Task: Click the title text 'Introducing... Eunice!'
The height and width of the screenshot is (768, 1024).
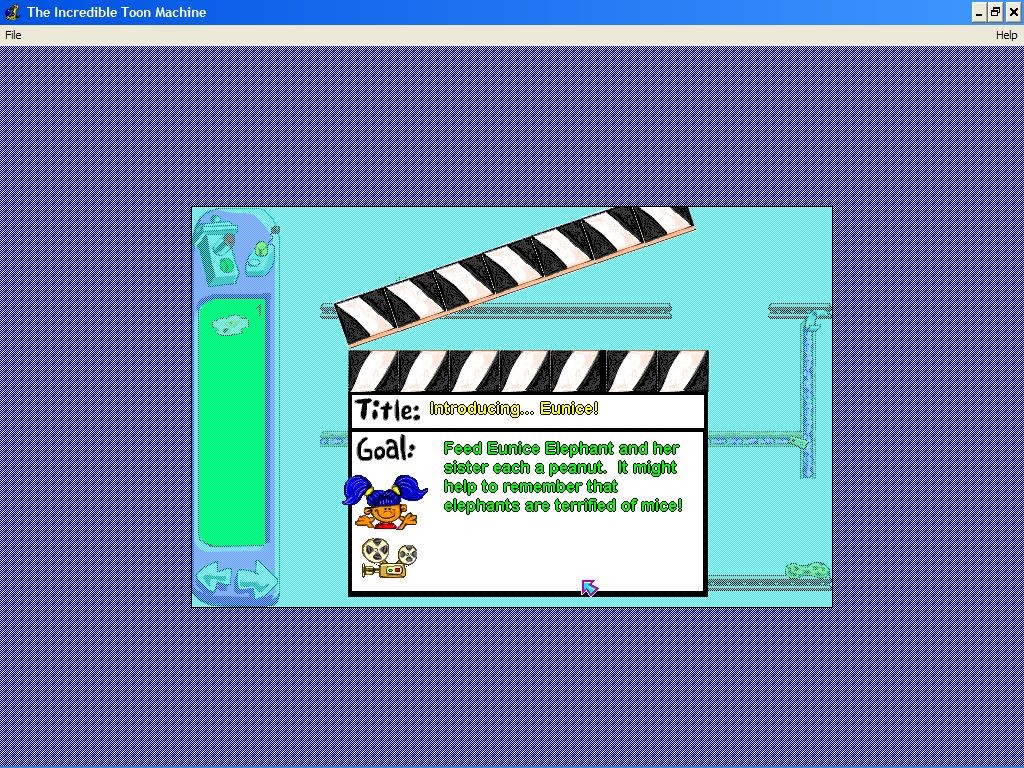Action: [x=513, y=409]
